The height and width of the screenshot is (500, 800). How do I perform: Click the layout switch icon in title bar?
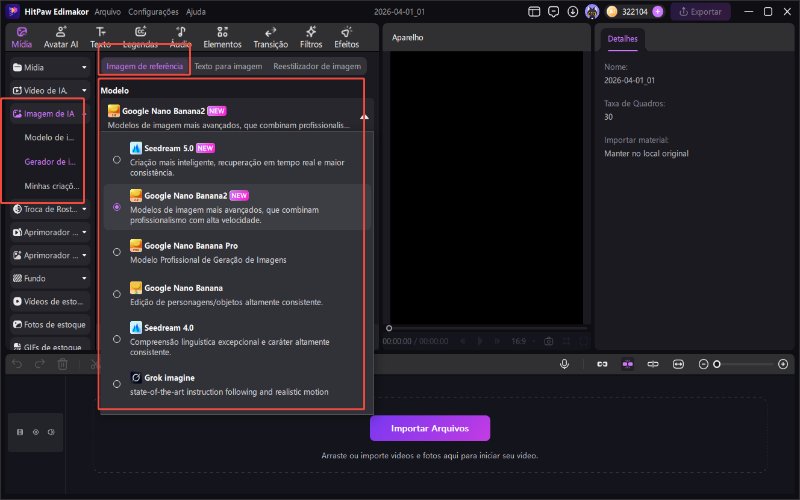click(534, 12)
